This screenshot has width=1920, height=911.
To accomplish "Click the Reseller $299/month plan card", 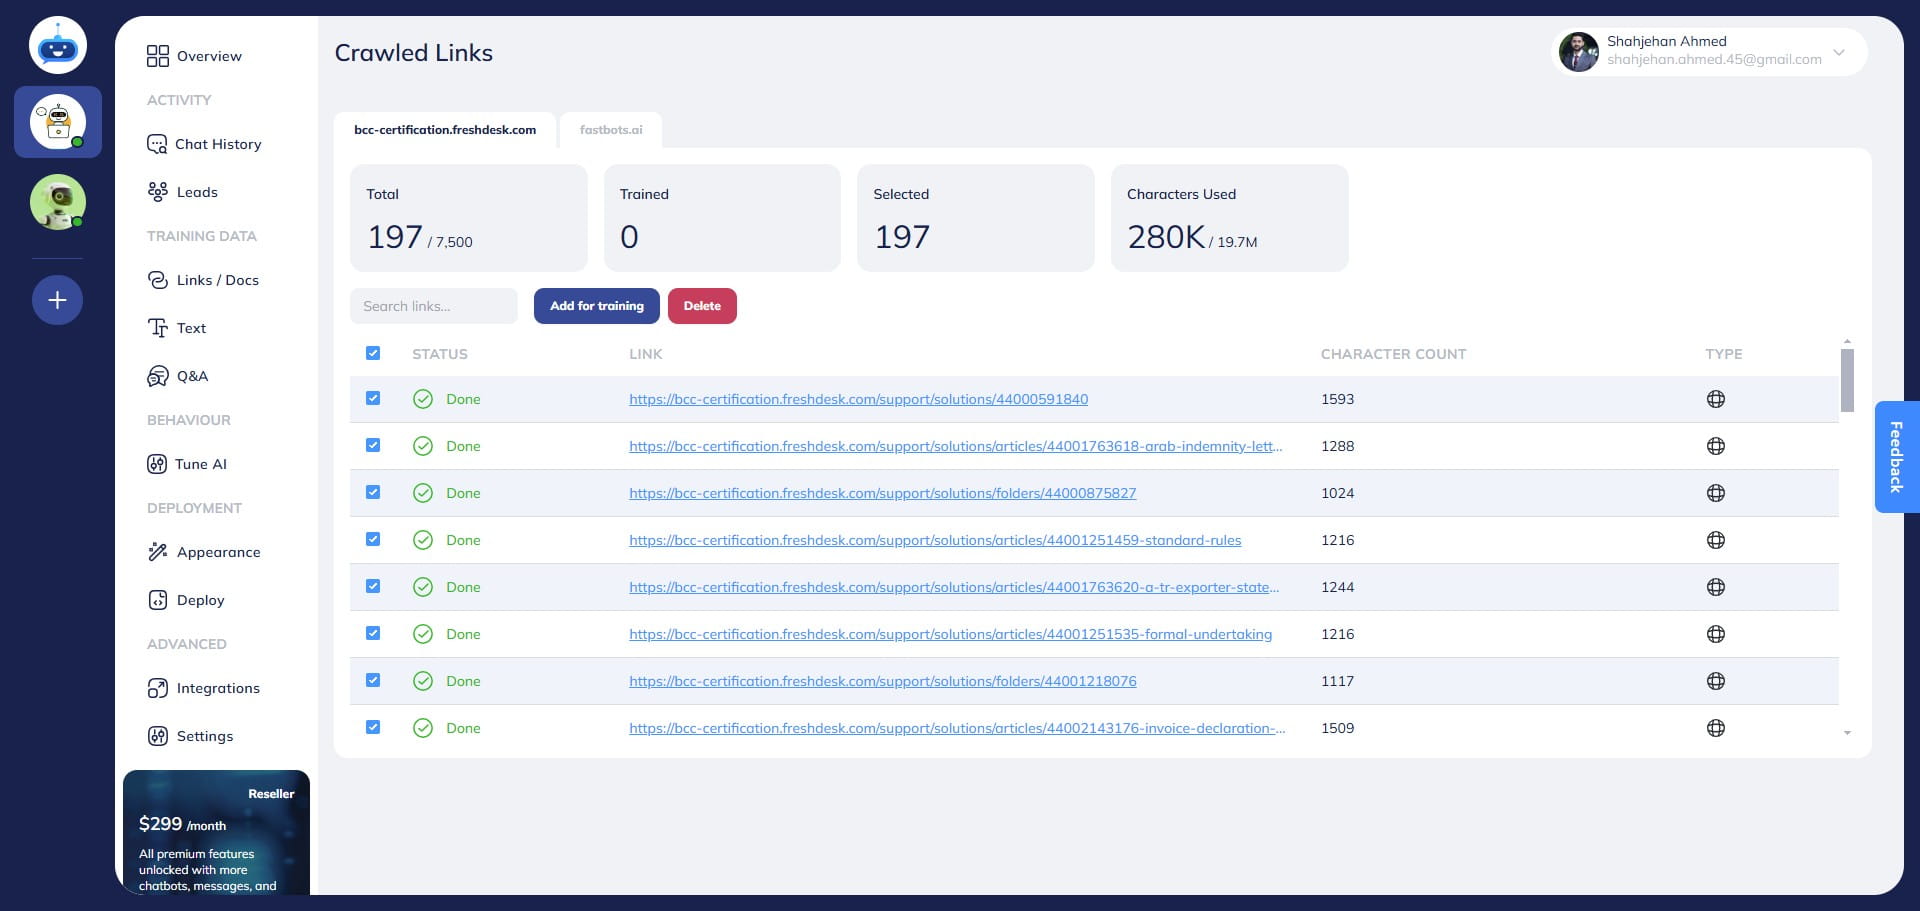I will tap(216, 832).
